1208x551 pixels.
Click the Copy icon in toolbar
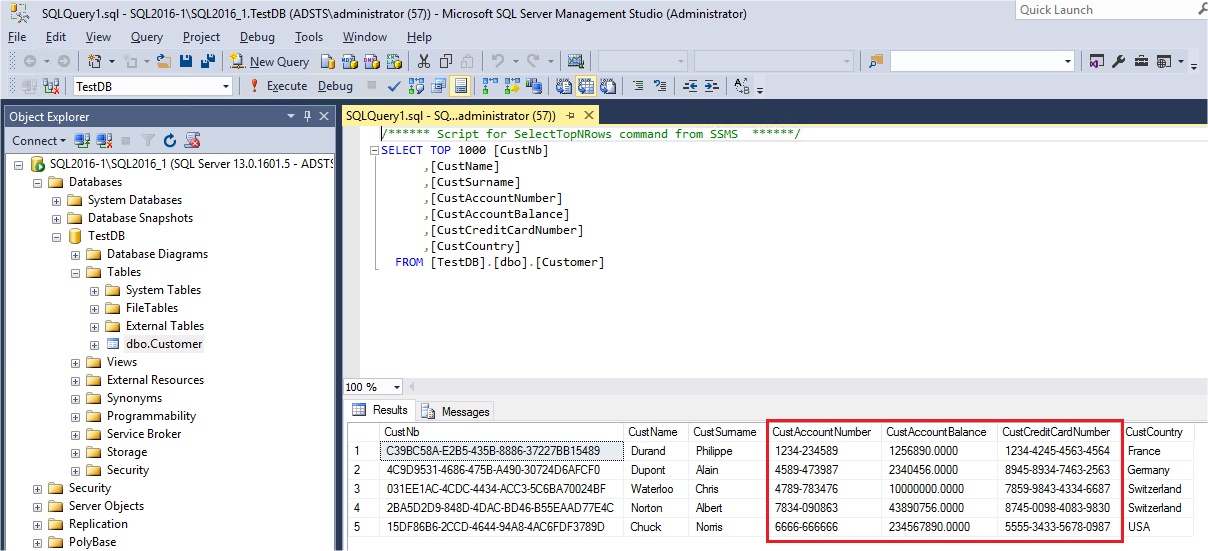[446, 61]
